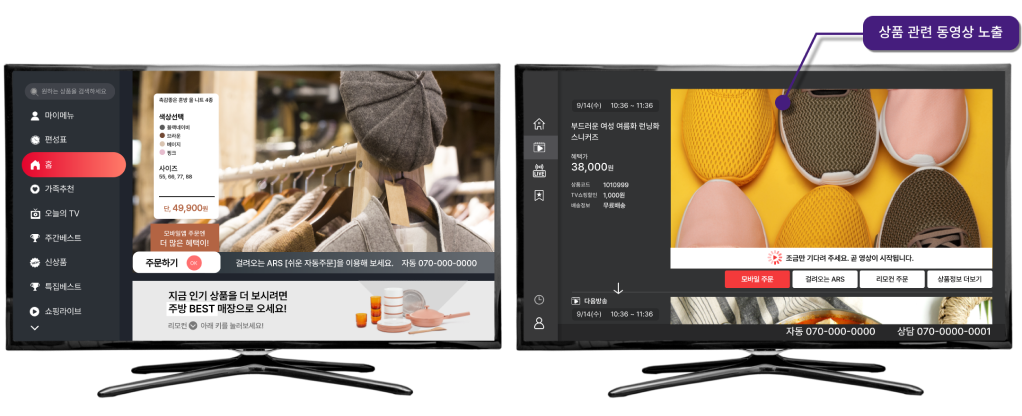Open 주간베스트 trophy menu entry
Viewport: 1022px width, 416px height.
coord(56,238)
